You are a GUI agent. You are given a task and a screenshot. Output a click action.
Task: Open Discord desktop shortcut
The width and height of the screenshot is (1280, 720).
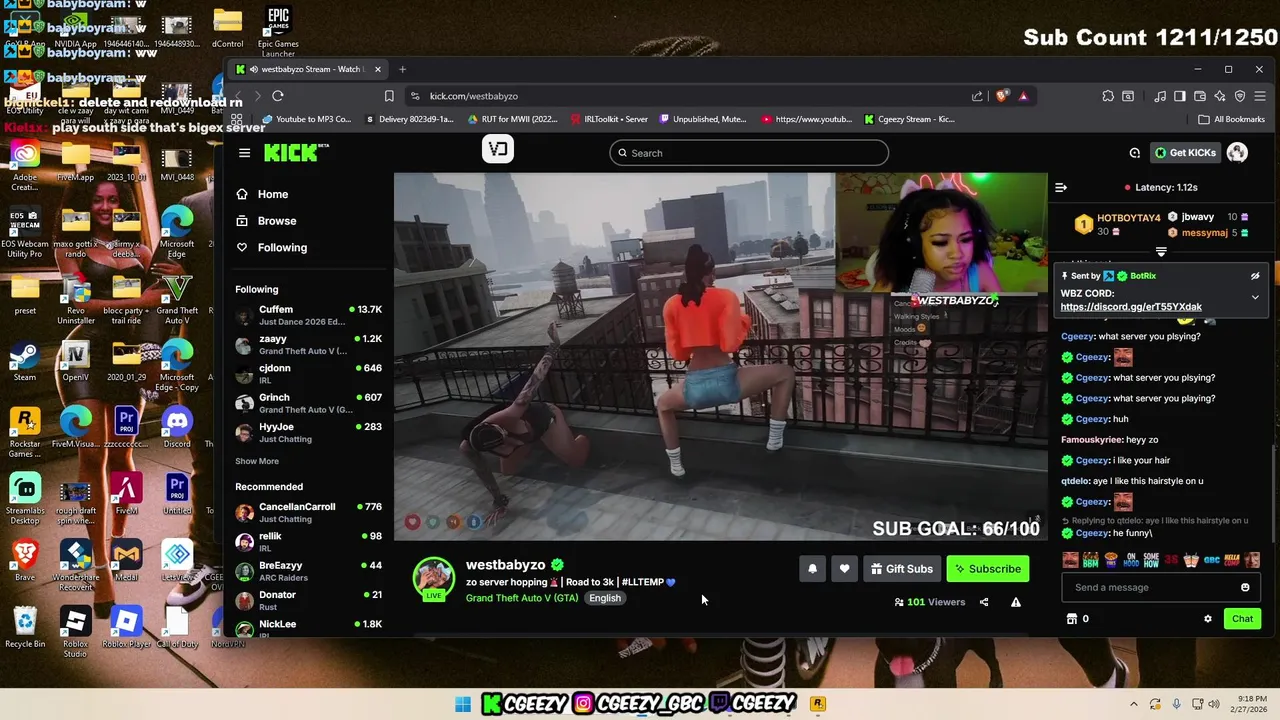pos(177,427)
